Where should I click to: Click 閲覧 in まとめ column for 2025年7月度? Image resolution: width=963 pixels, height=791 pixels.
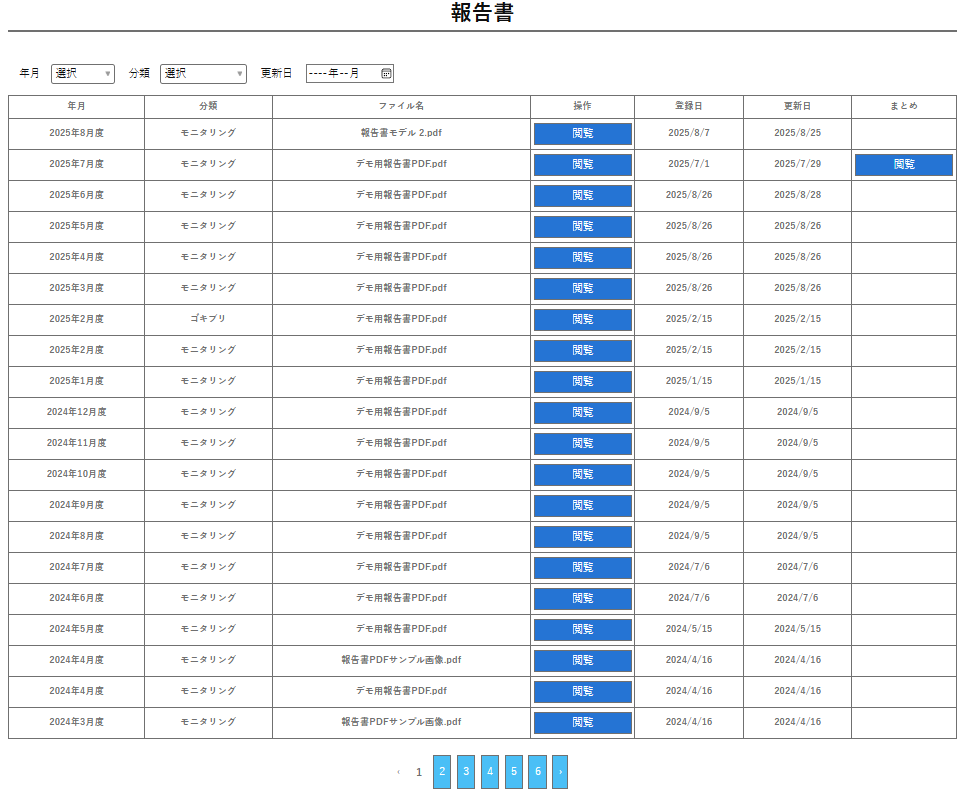[x=903, y=165]
